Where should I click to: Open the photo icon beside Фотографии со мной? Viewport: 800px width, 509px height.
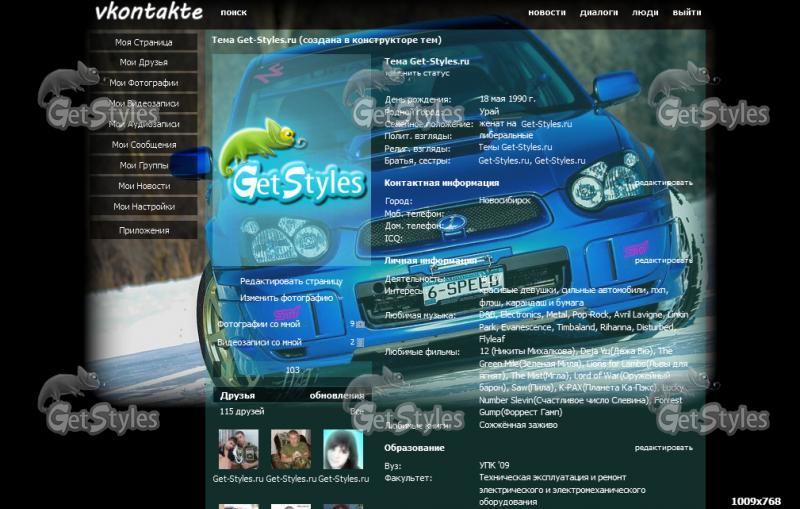360,324
